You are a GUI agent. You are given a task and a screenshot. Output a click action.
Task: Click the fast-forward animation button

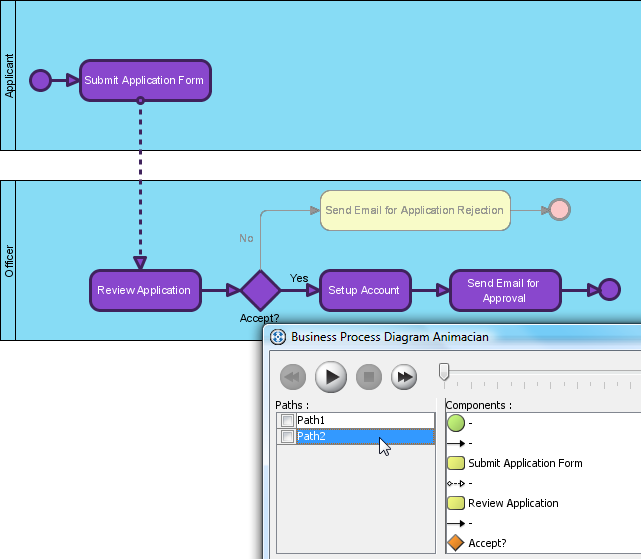click(404, 377)
